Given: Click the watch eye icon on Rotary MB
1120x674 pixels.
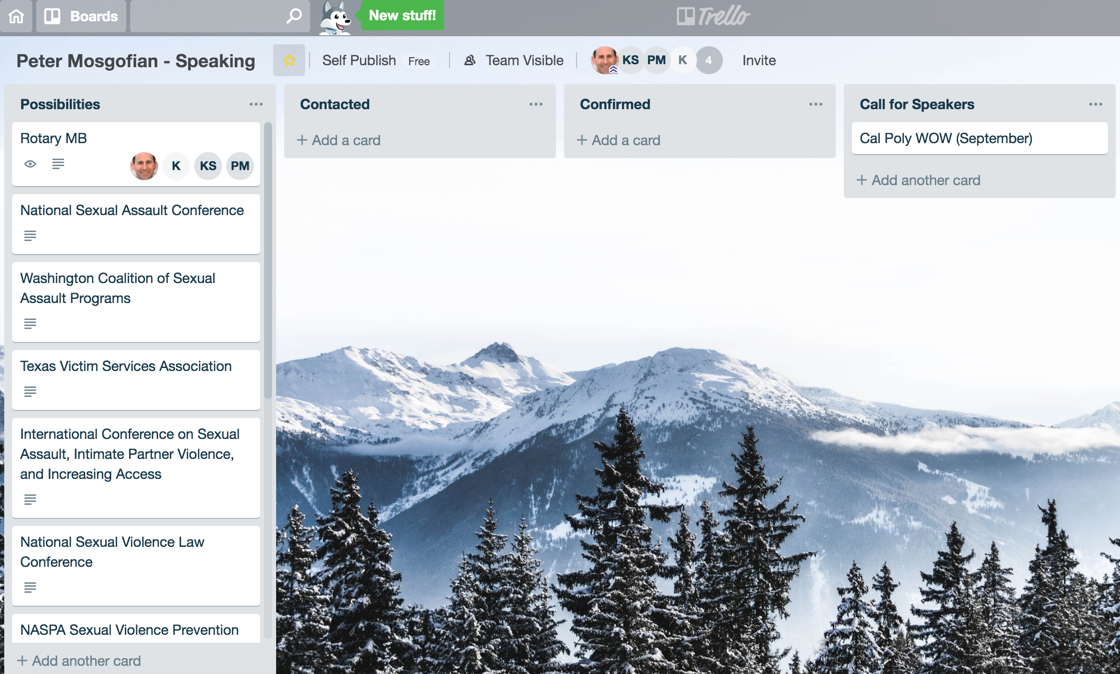Looking at the screenshot, I should (x=30, y=164).
